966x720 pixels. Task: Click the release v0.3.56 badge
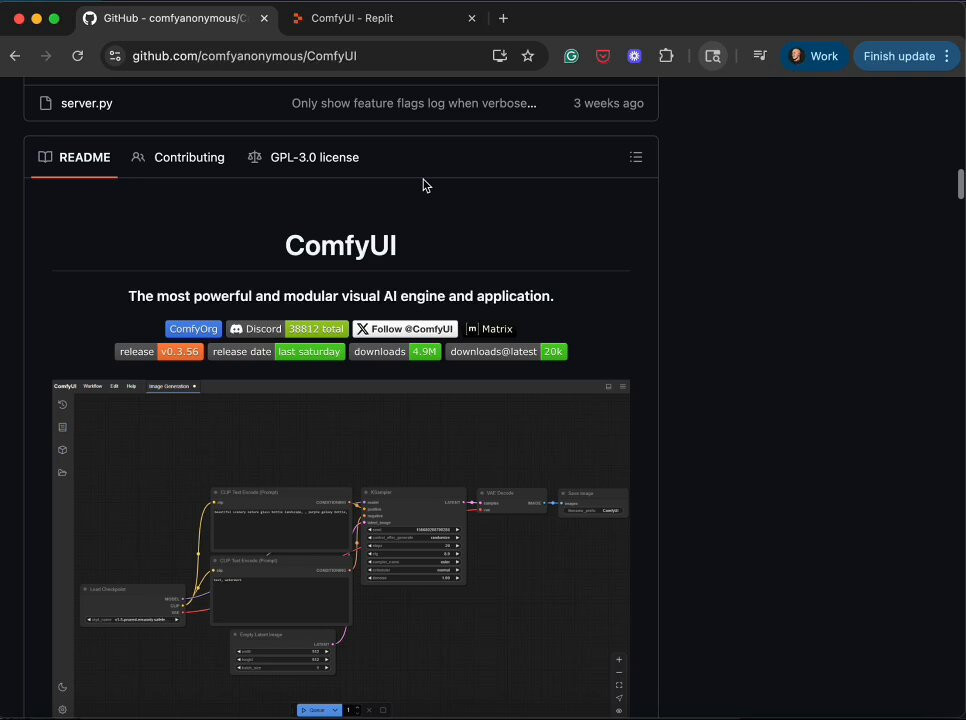tap(159, 352)
